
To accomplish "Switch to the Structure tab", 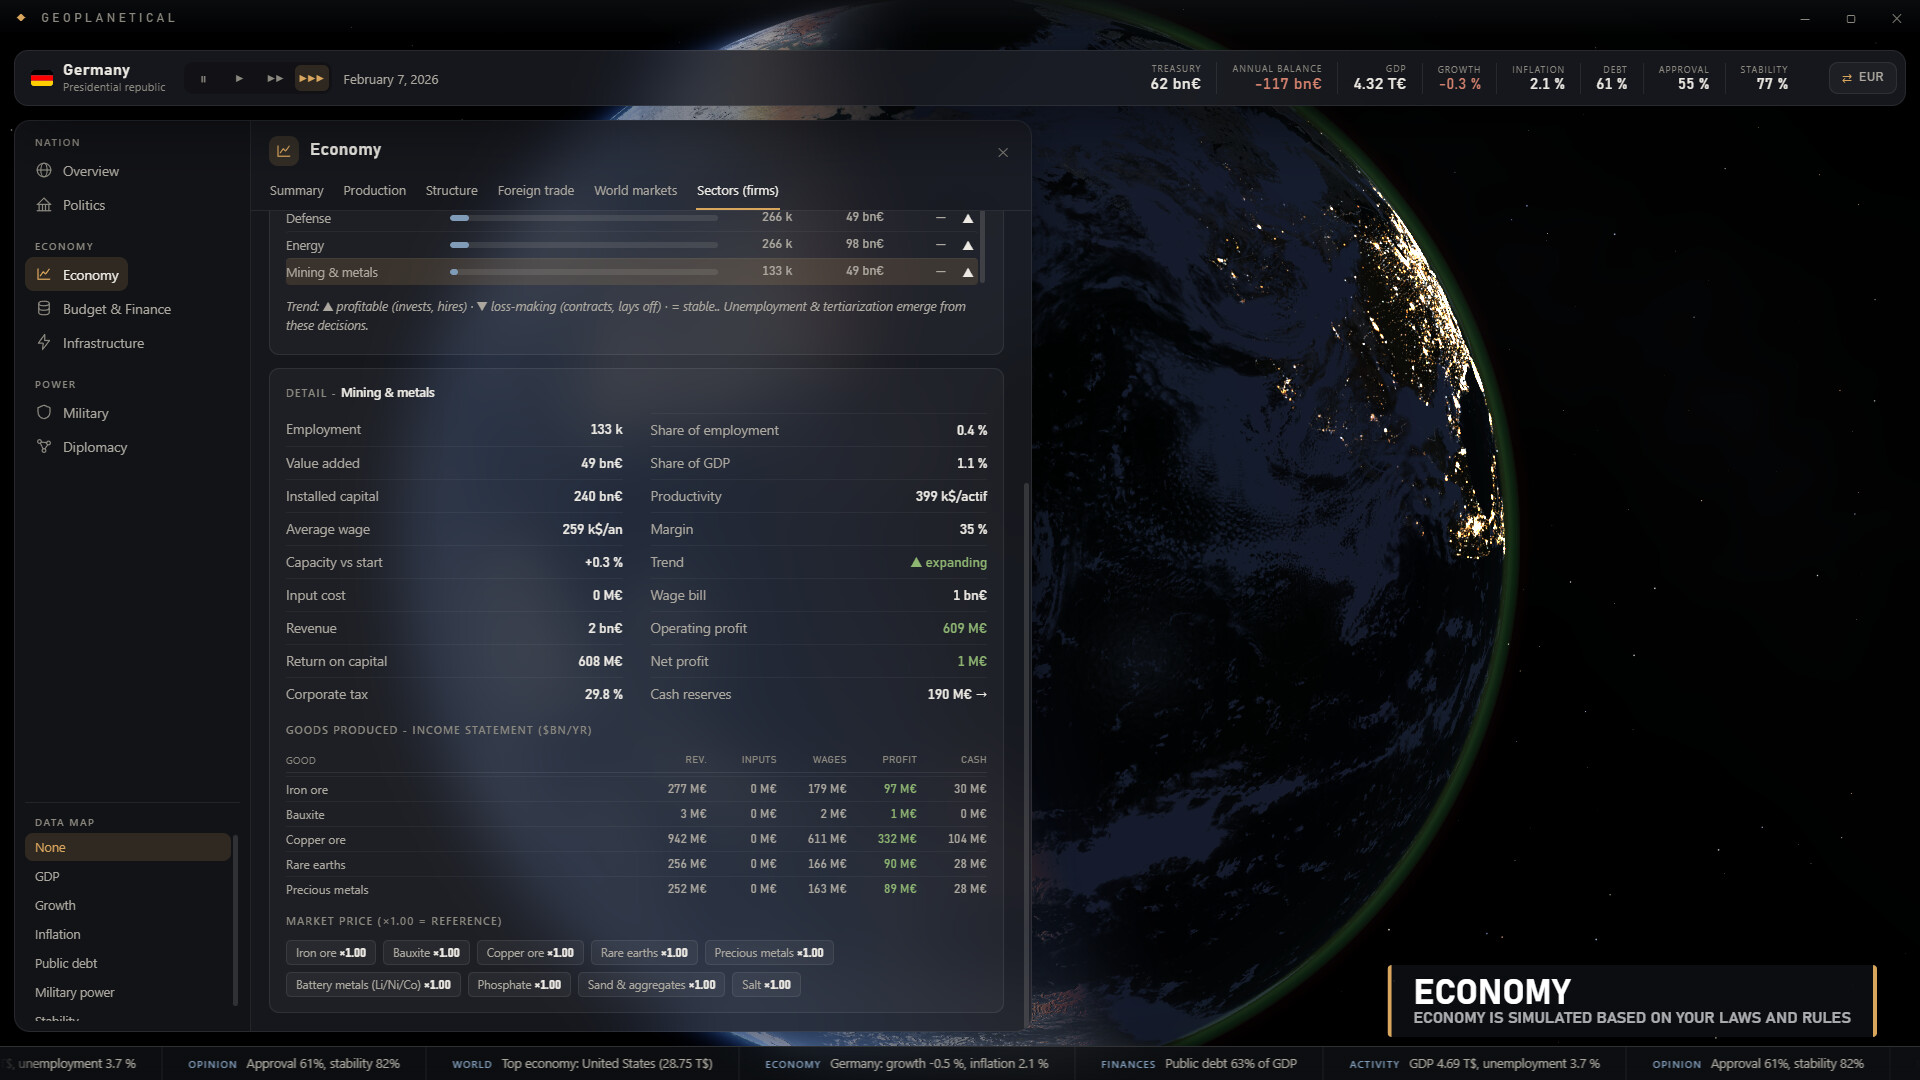I will pyautogui.click(x=451, y=190).
